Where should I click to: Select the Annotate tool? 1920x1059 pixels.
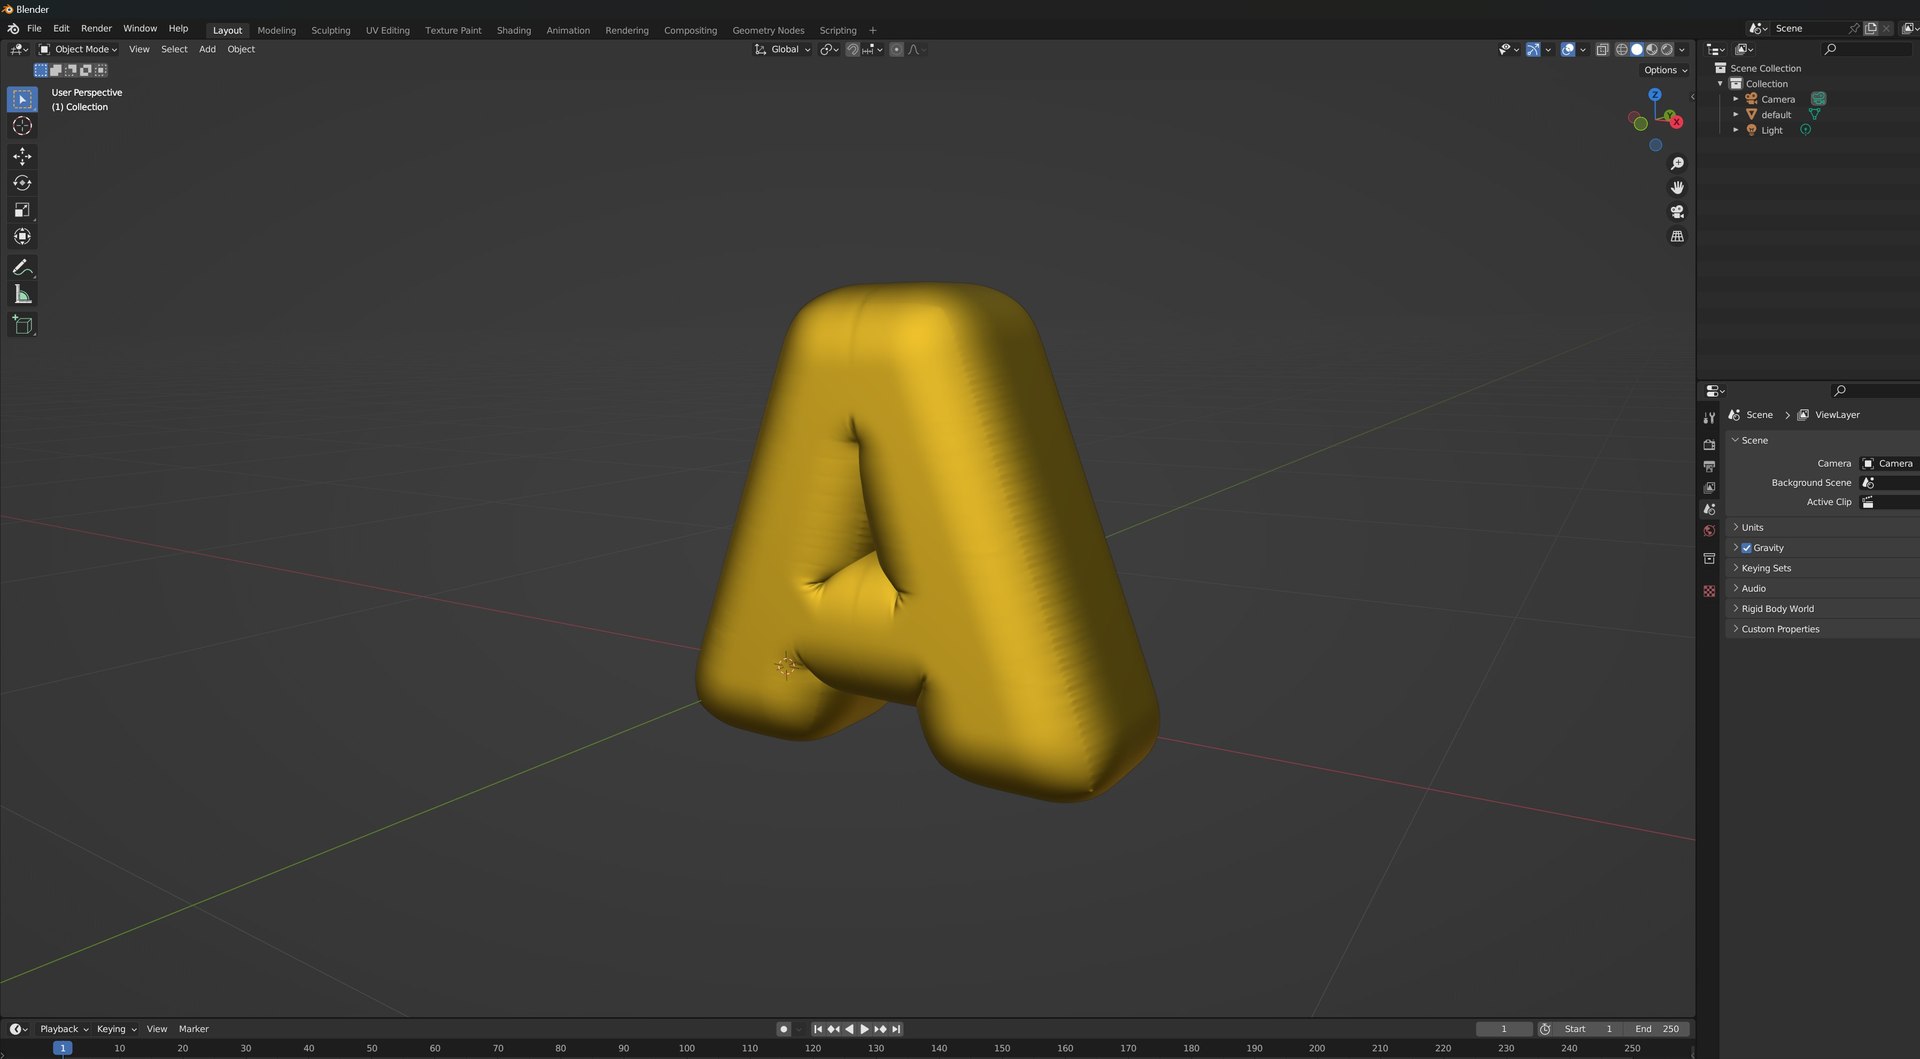(22, 267)
